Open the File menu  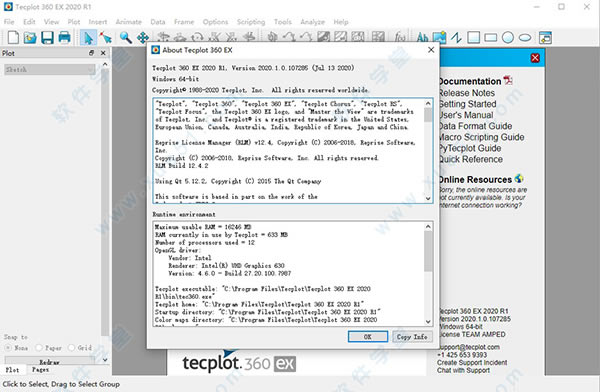point(9,22)
